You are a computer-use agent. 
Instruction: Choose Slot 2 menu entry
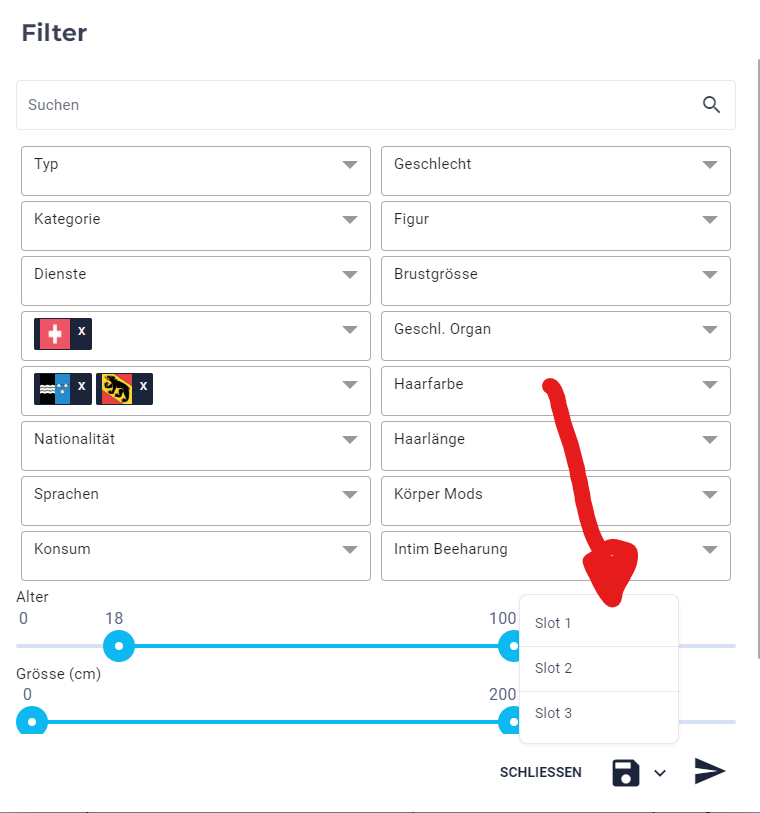pos(599,668)
